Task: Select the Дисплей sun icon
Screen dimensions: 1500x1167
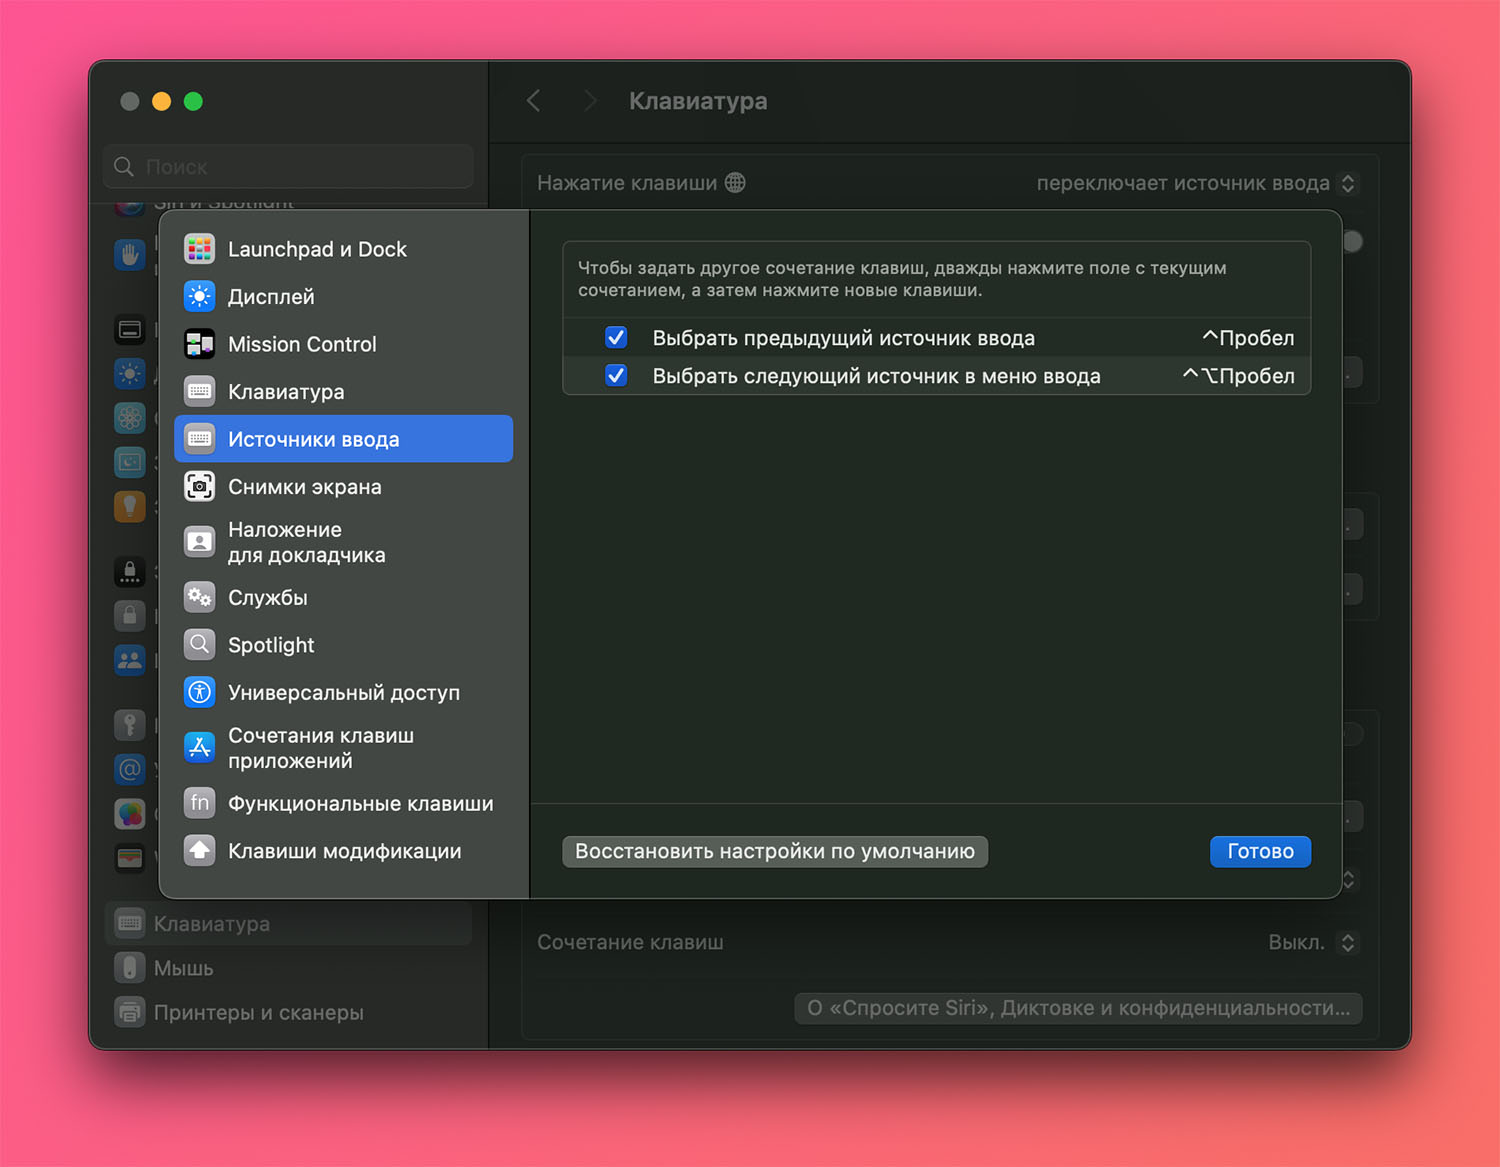Action: tap(200, 297)
